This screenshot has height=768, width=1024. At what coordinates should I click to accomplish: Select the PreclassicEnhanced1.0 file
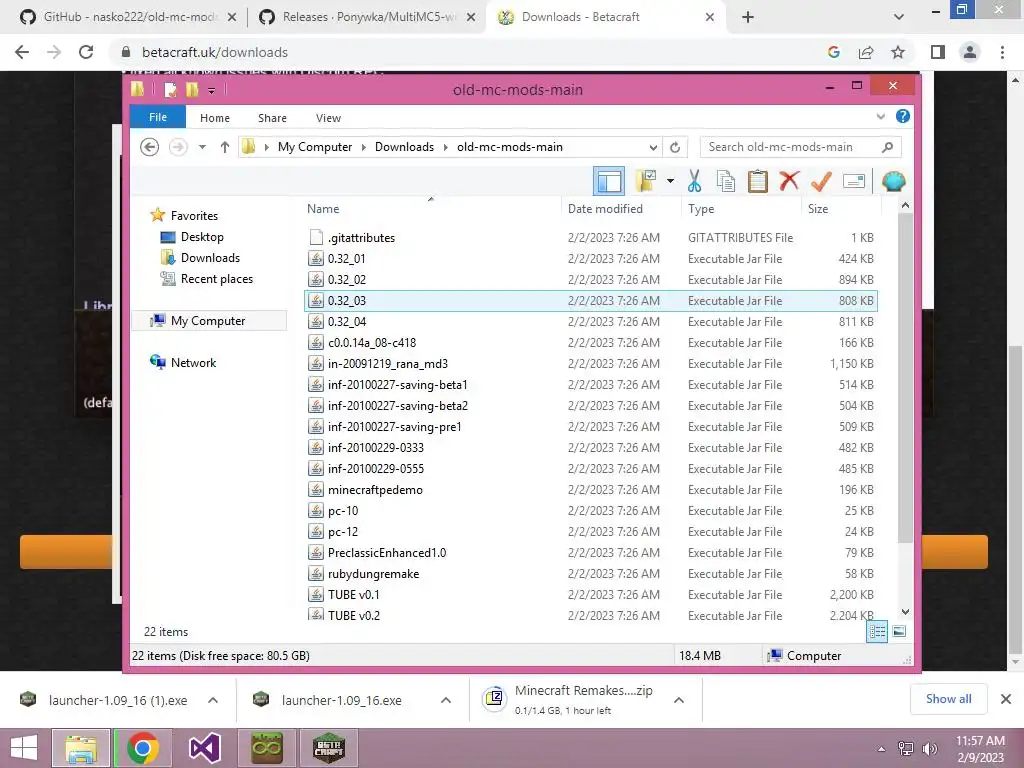point(591,552)
